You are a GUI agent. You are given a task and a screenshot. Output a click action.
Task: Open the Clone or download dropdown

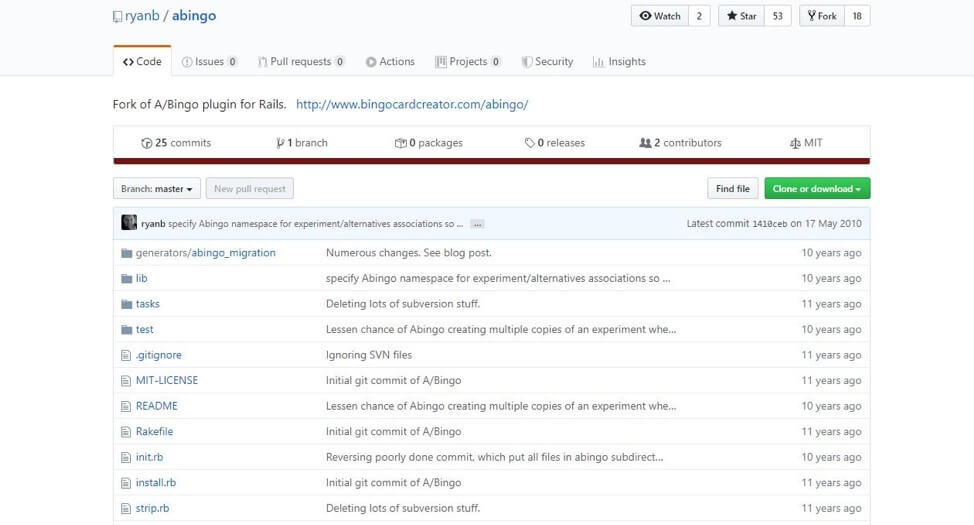tap(817, 188)
